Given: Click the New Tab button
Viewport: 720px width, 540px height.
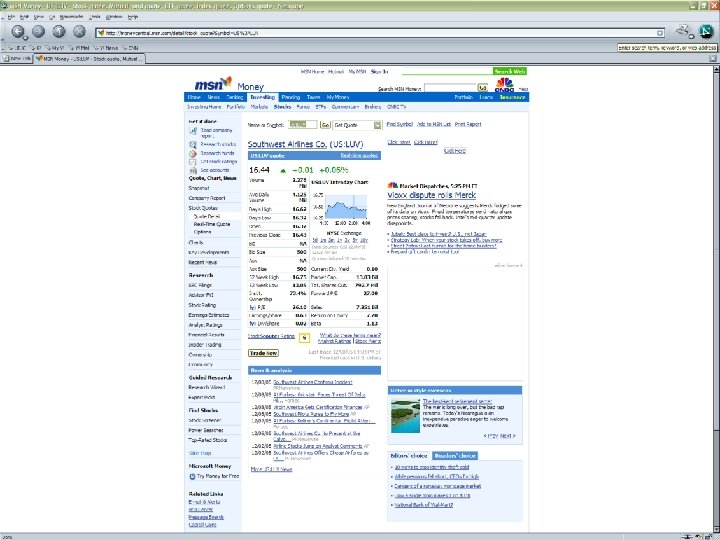Looking at the screenshot, I should [x=17, y=59].
